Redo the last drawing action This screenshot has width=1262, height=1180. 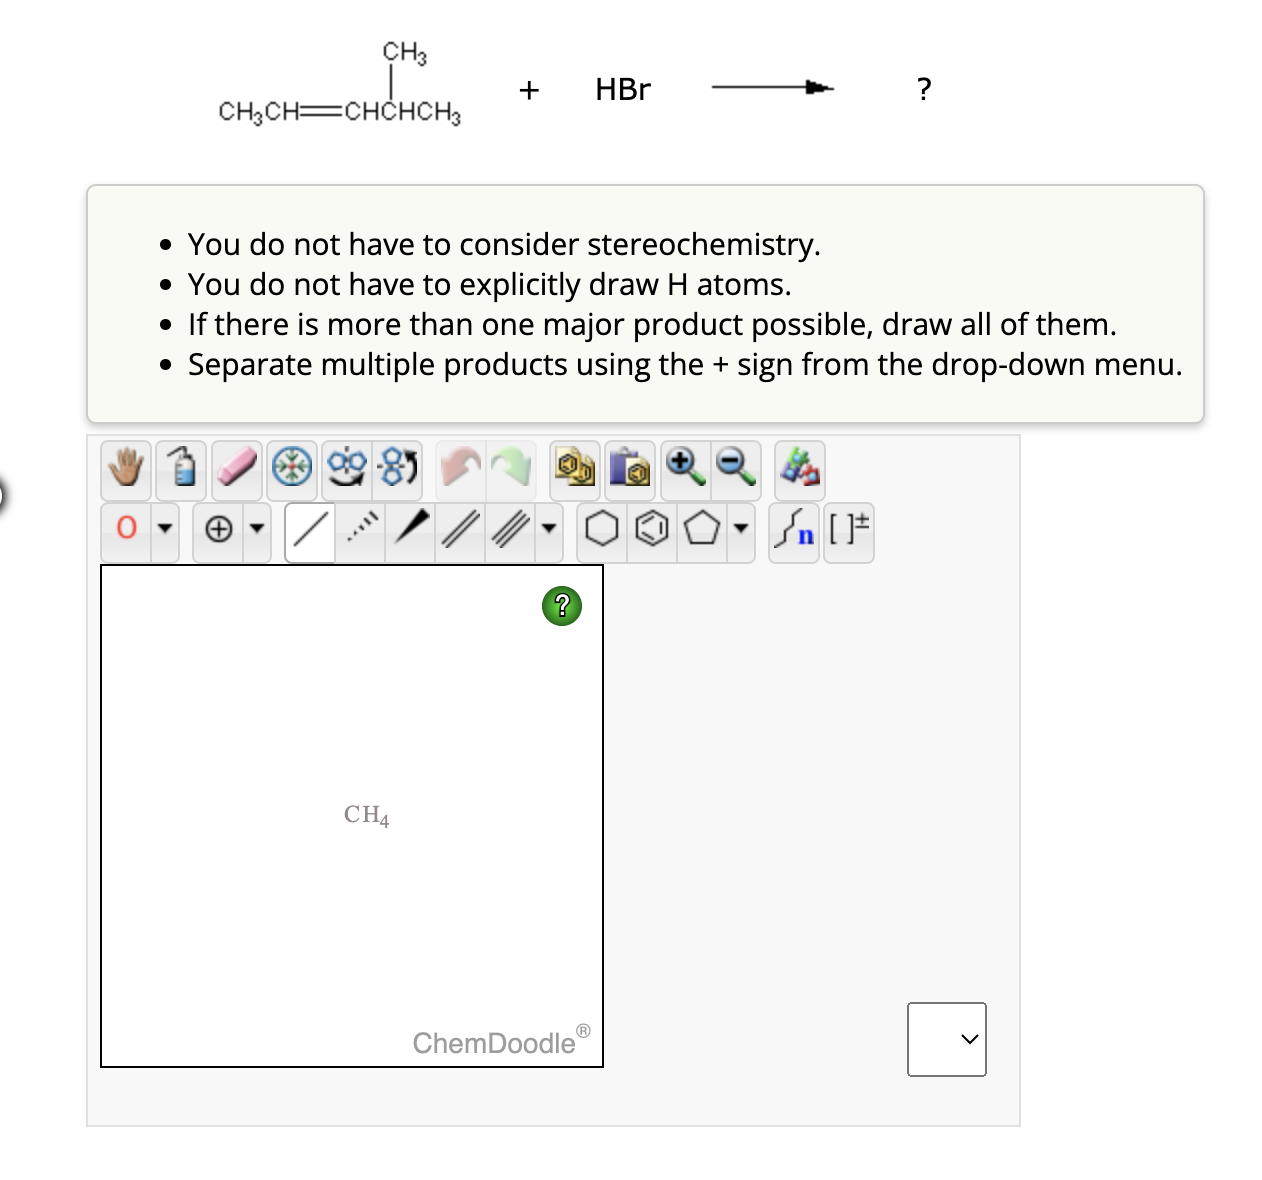511,470
